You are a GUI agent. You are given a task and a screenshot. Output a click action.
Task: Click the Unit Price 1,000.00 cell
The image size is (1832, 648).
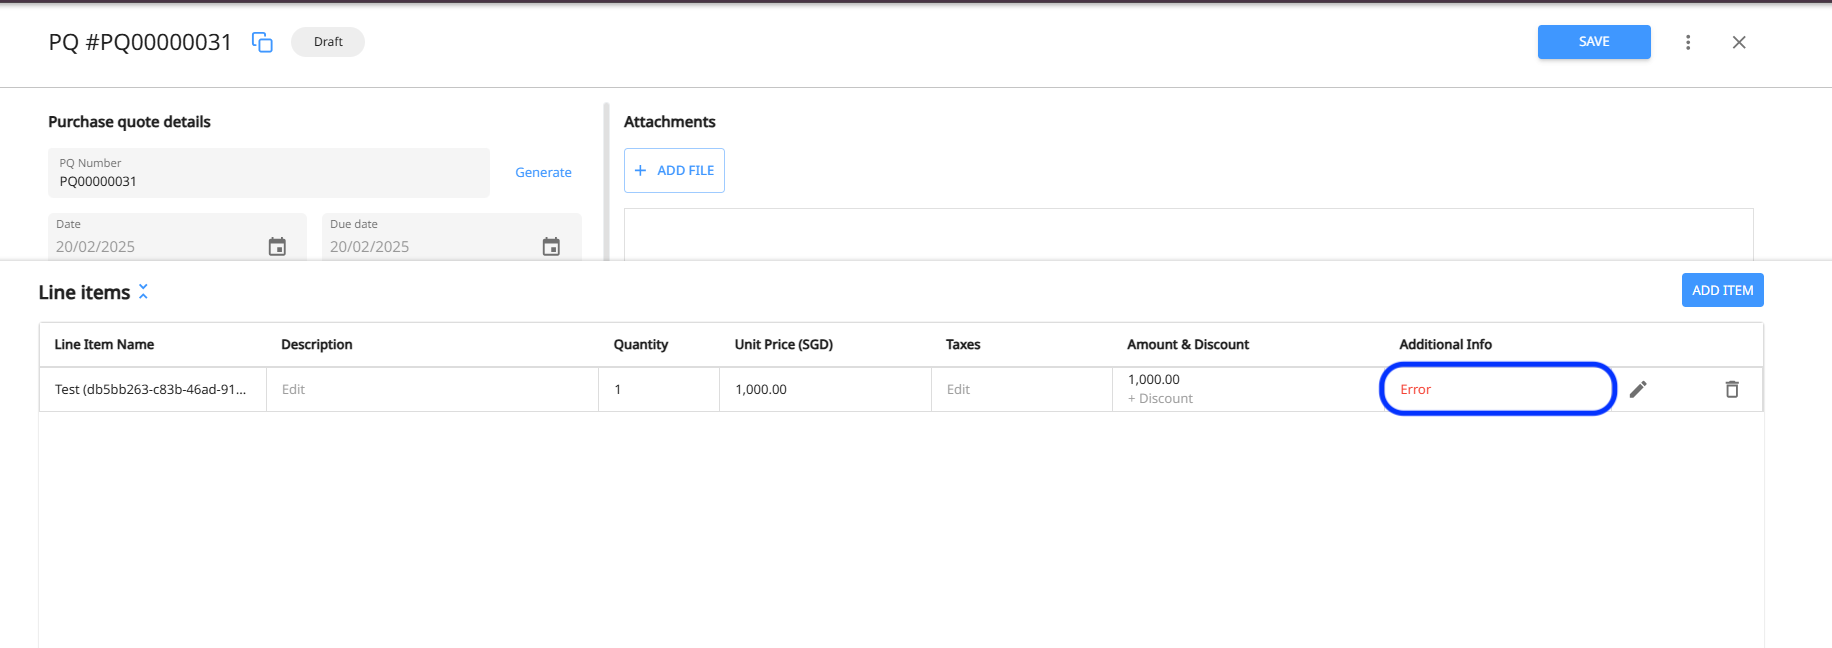[x=761, y=389]
